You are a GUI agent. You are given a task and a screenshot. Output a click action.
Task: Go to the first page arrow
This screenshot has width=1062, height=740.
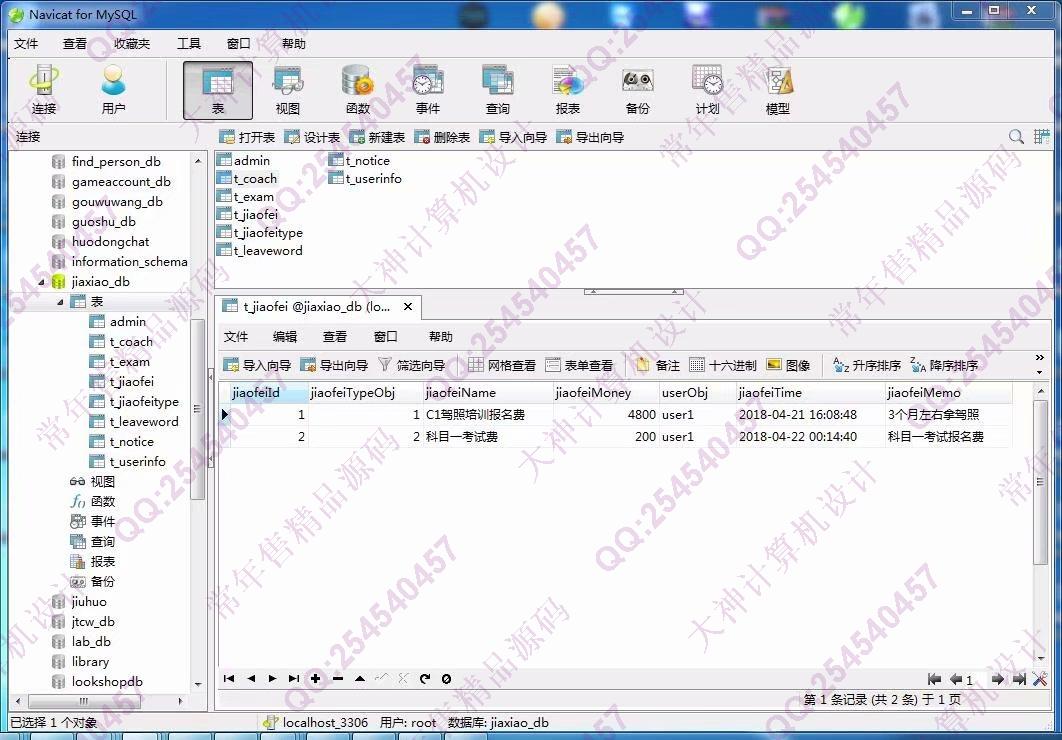click(935, 679)
